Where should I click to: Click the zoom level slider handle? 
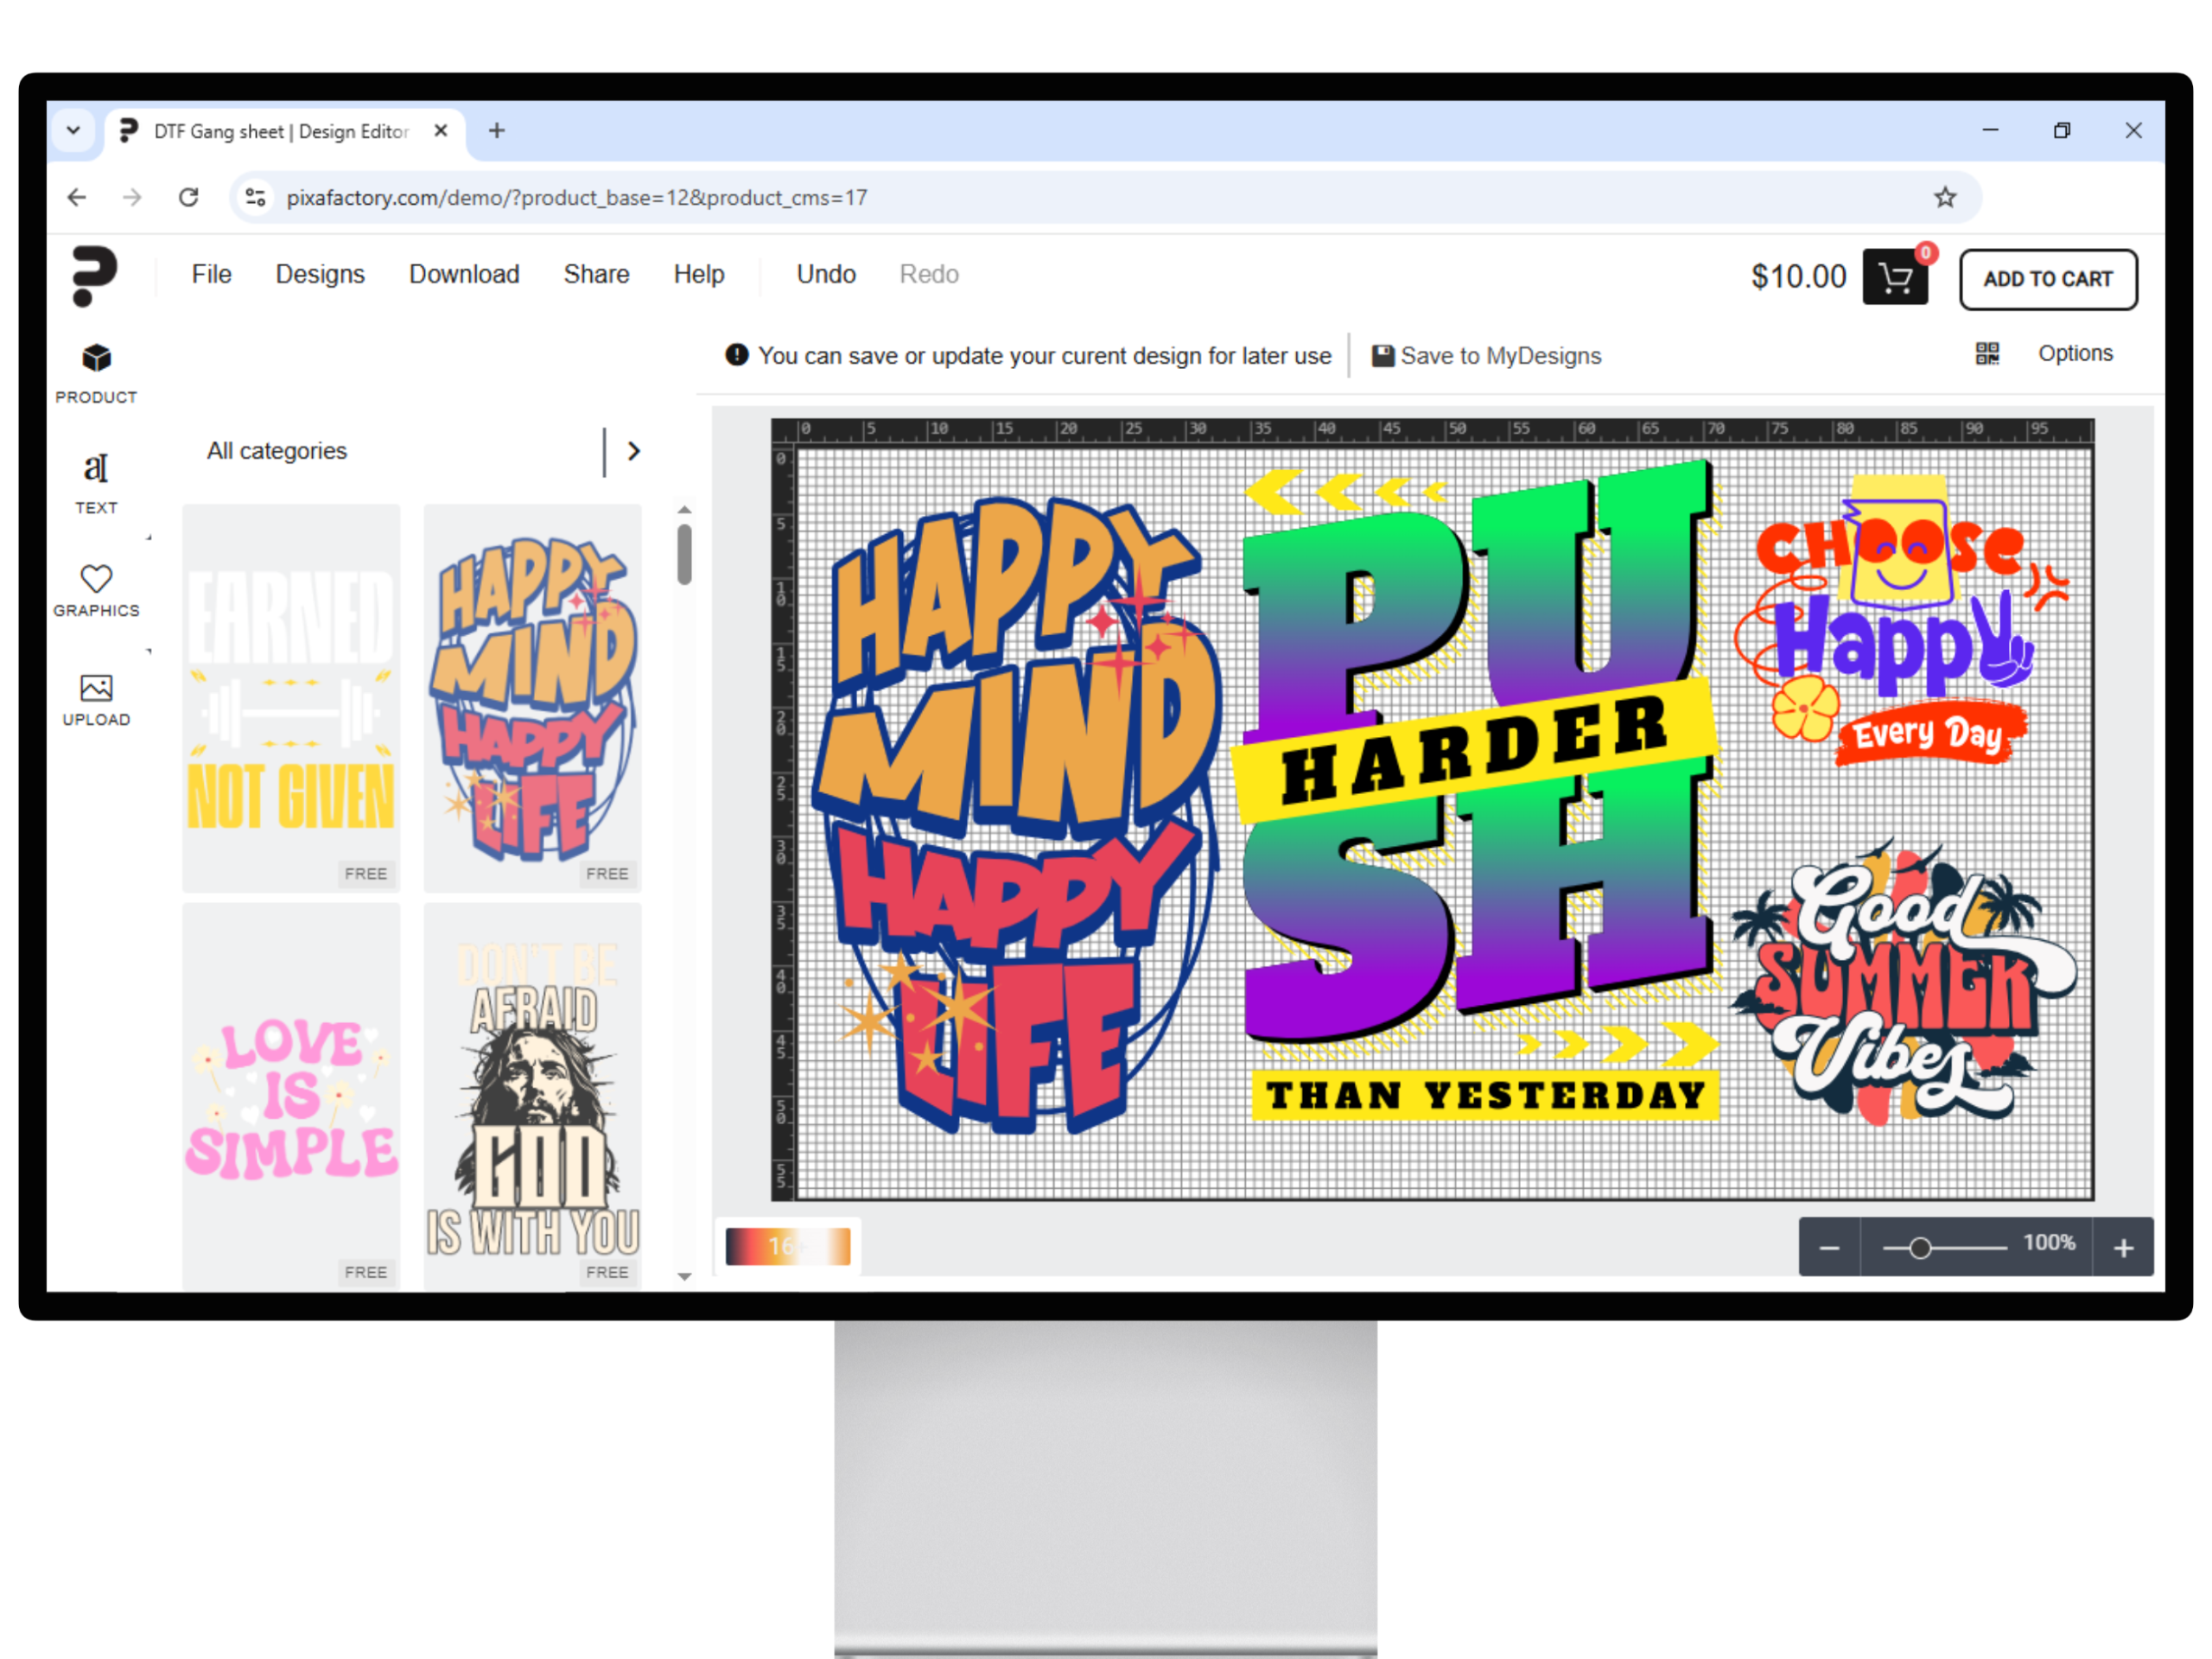click(x=1919, y=1247)
